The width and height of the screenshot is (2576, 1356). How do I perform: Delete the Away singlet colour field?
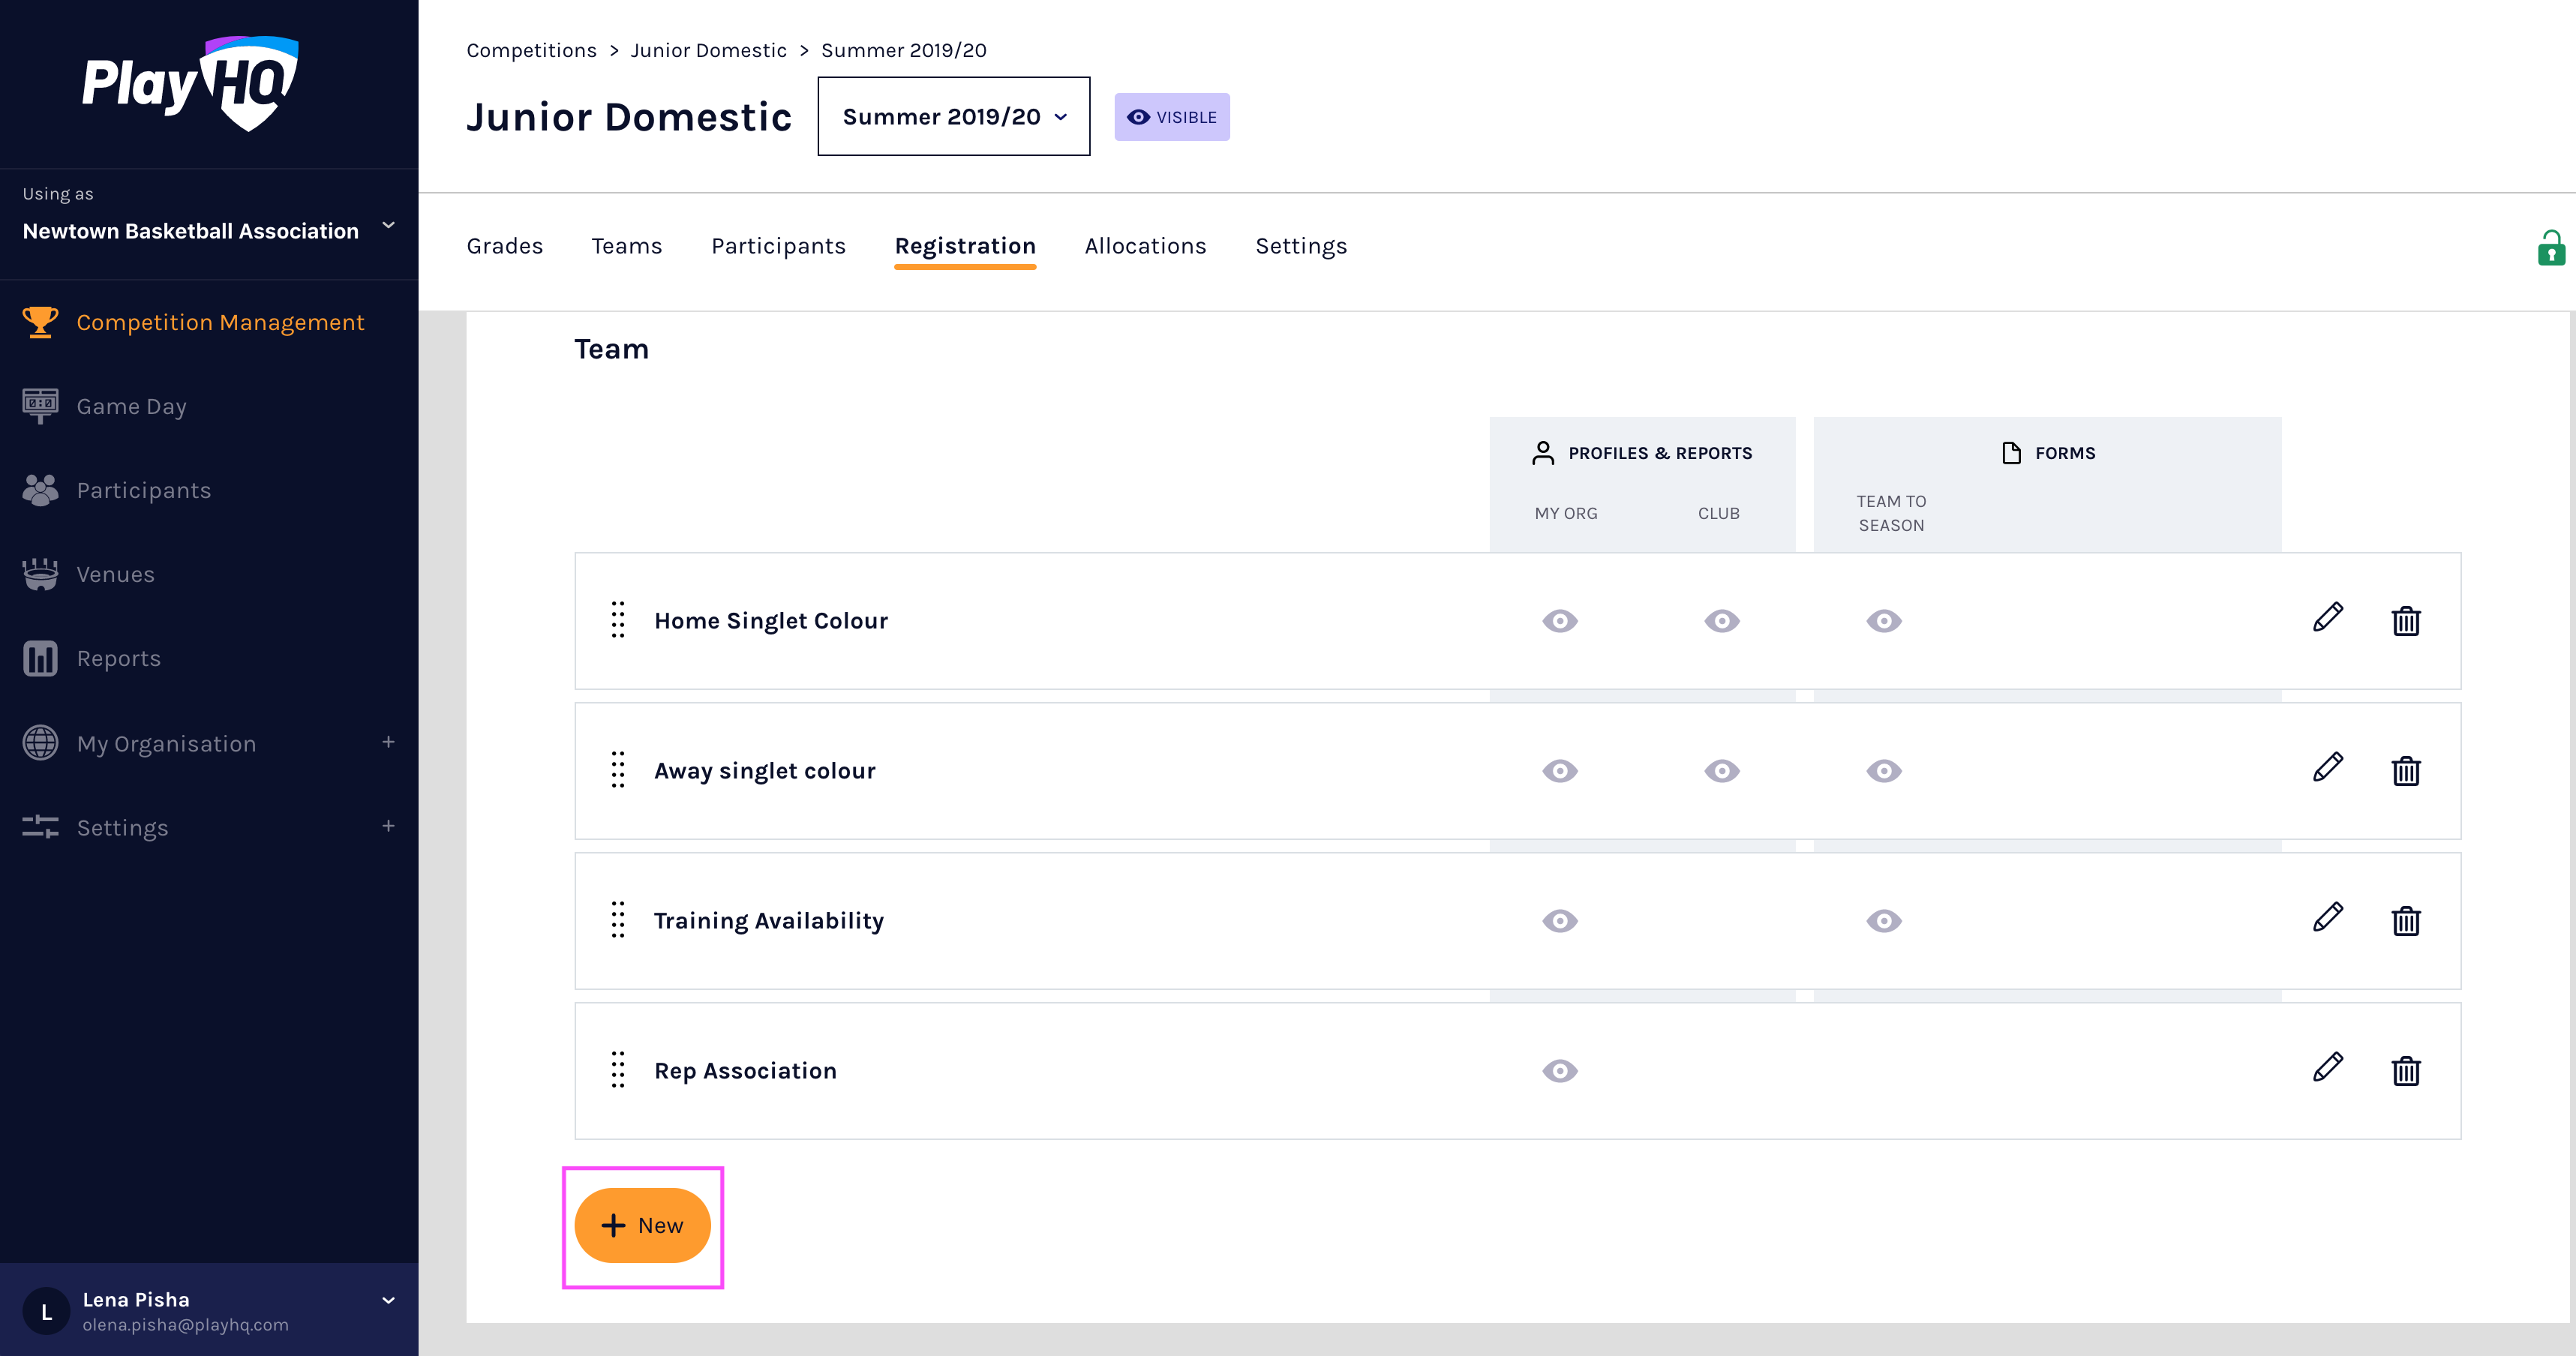2405,771
